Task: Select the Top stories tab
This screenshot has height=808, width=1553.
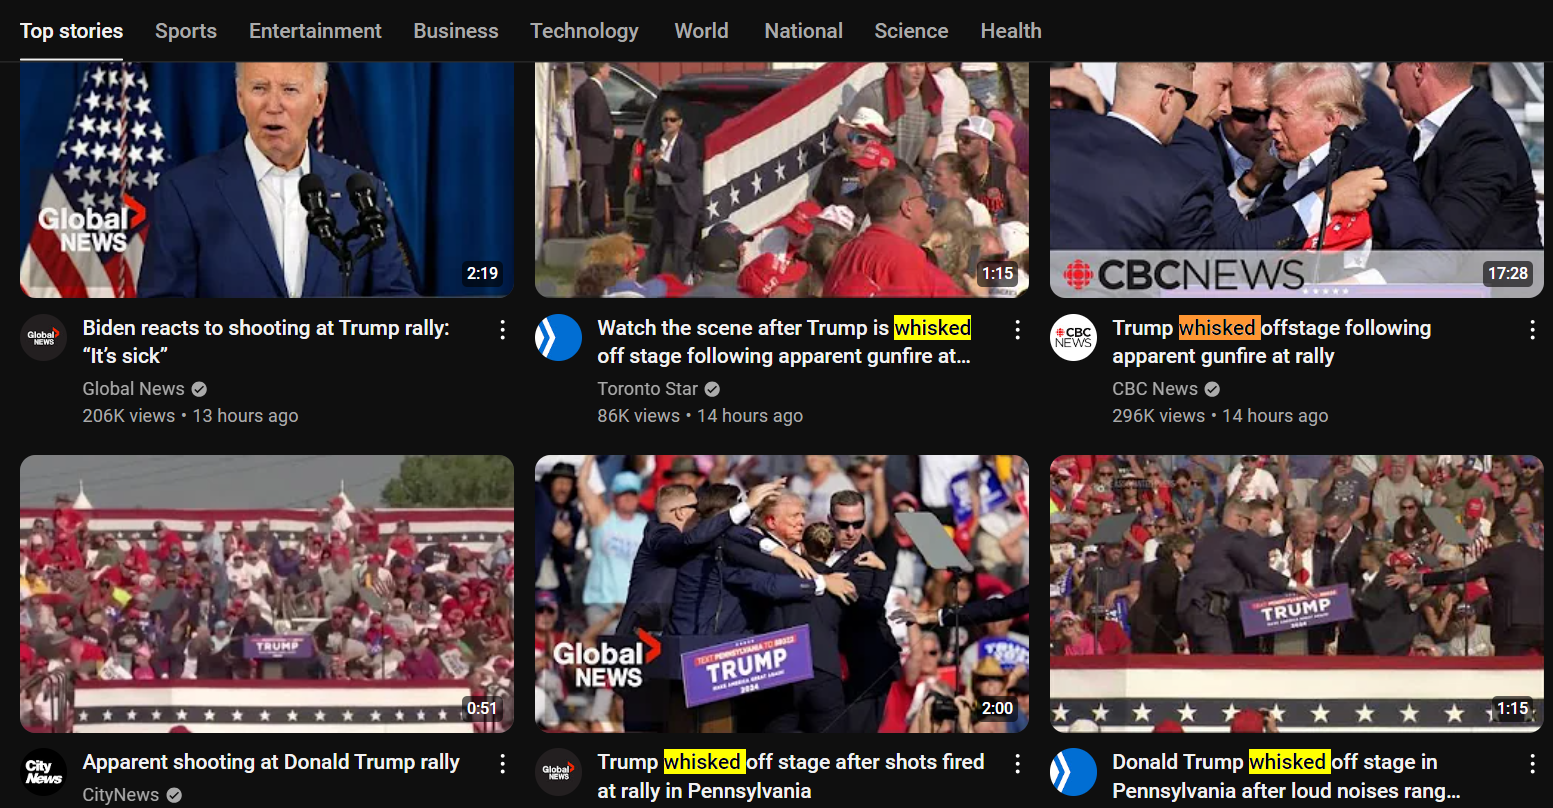Action: tap(72, 31)
